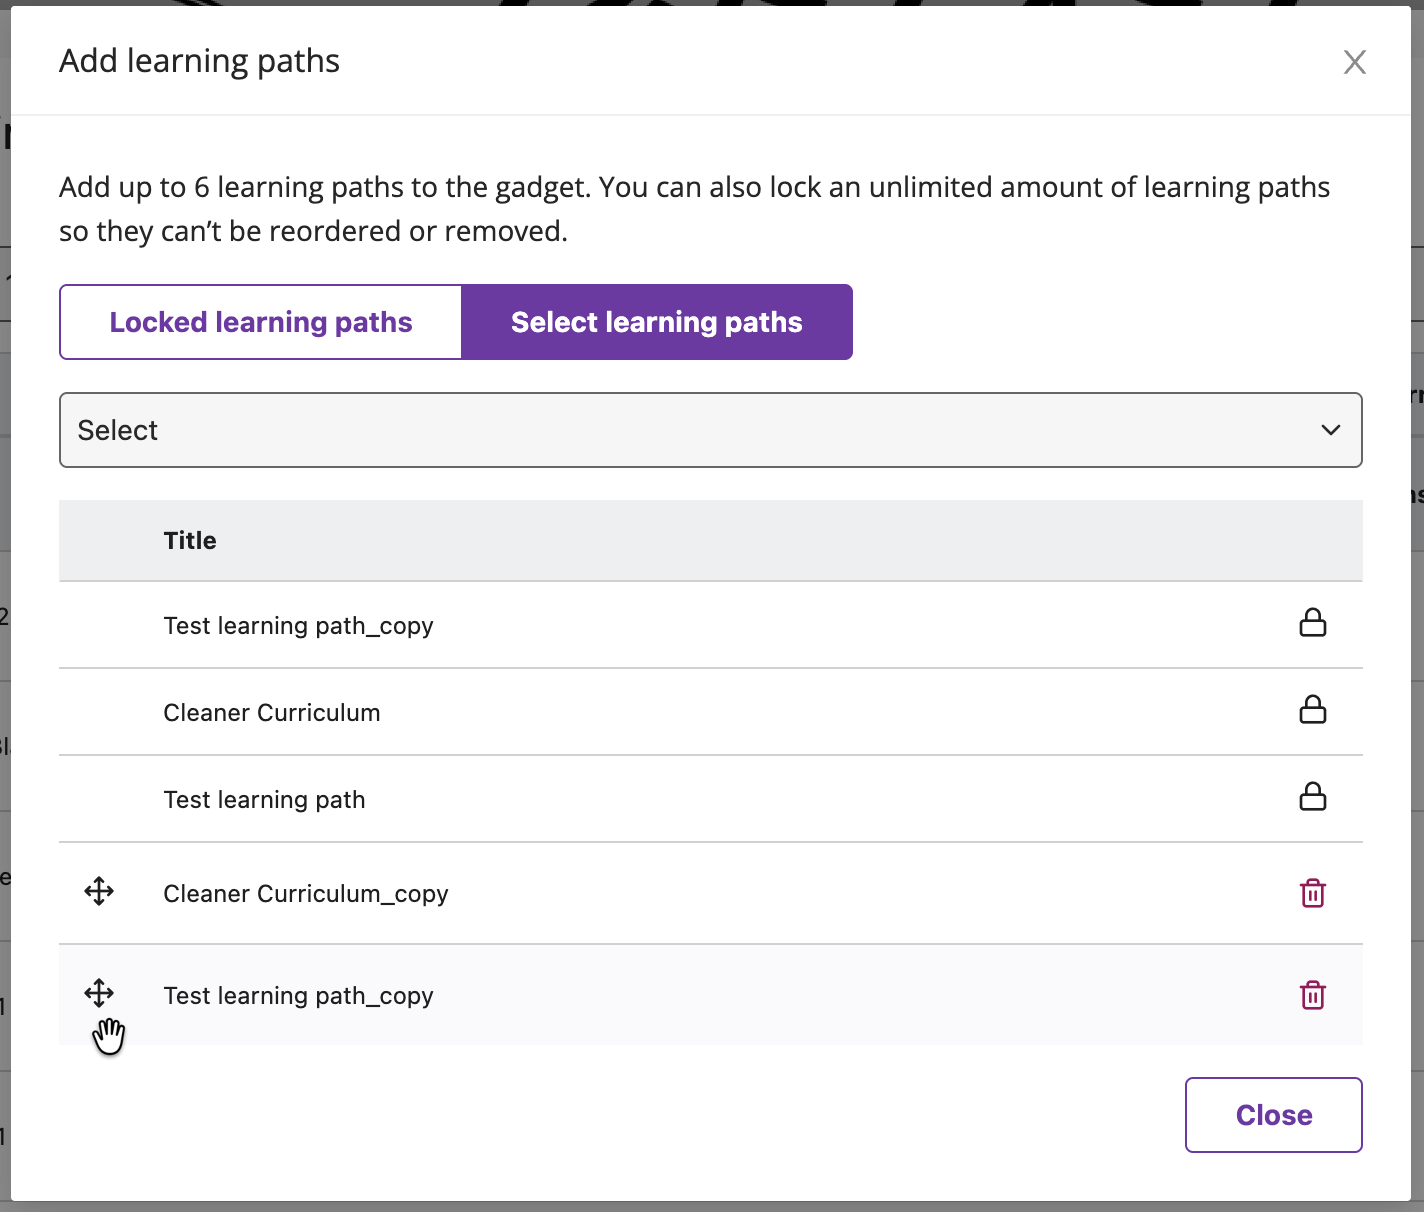
Task: Click lock icon on Test learning path row
Action: click(x=1312, y=797)
